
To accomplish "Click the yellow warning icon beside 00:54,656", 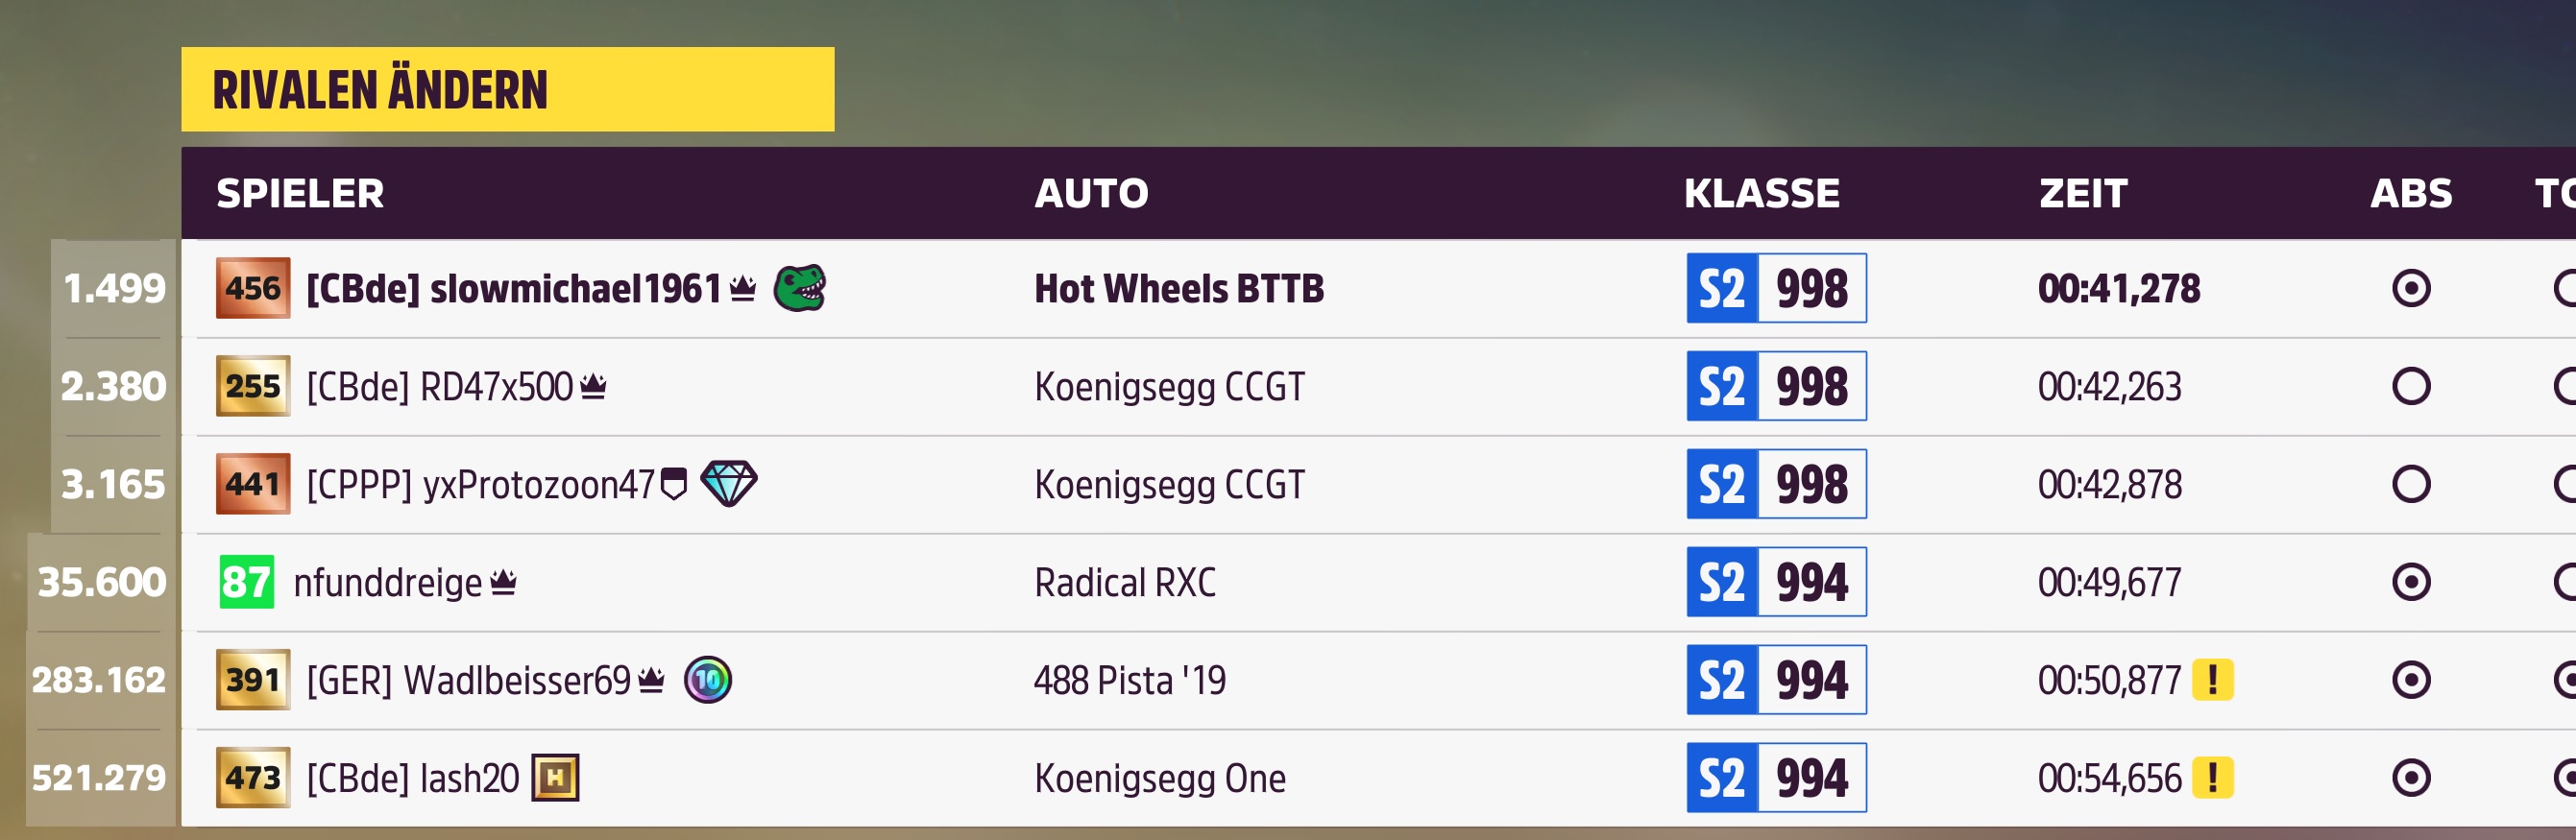I will point(2212,778).
